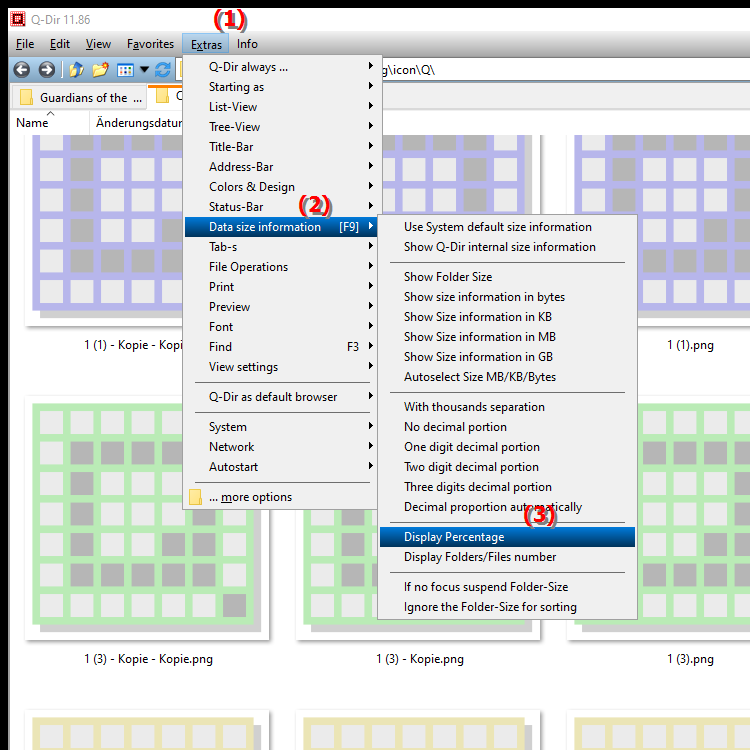Click the Q-Dir application icon in title bar

coord(18,20)
